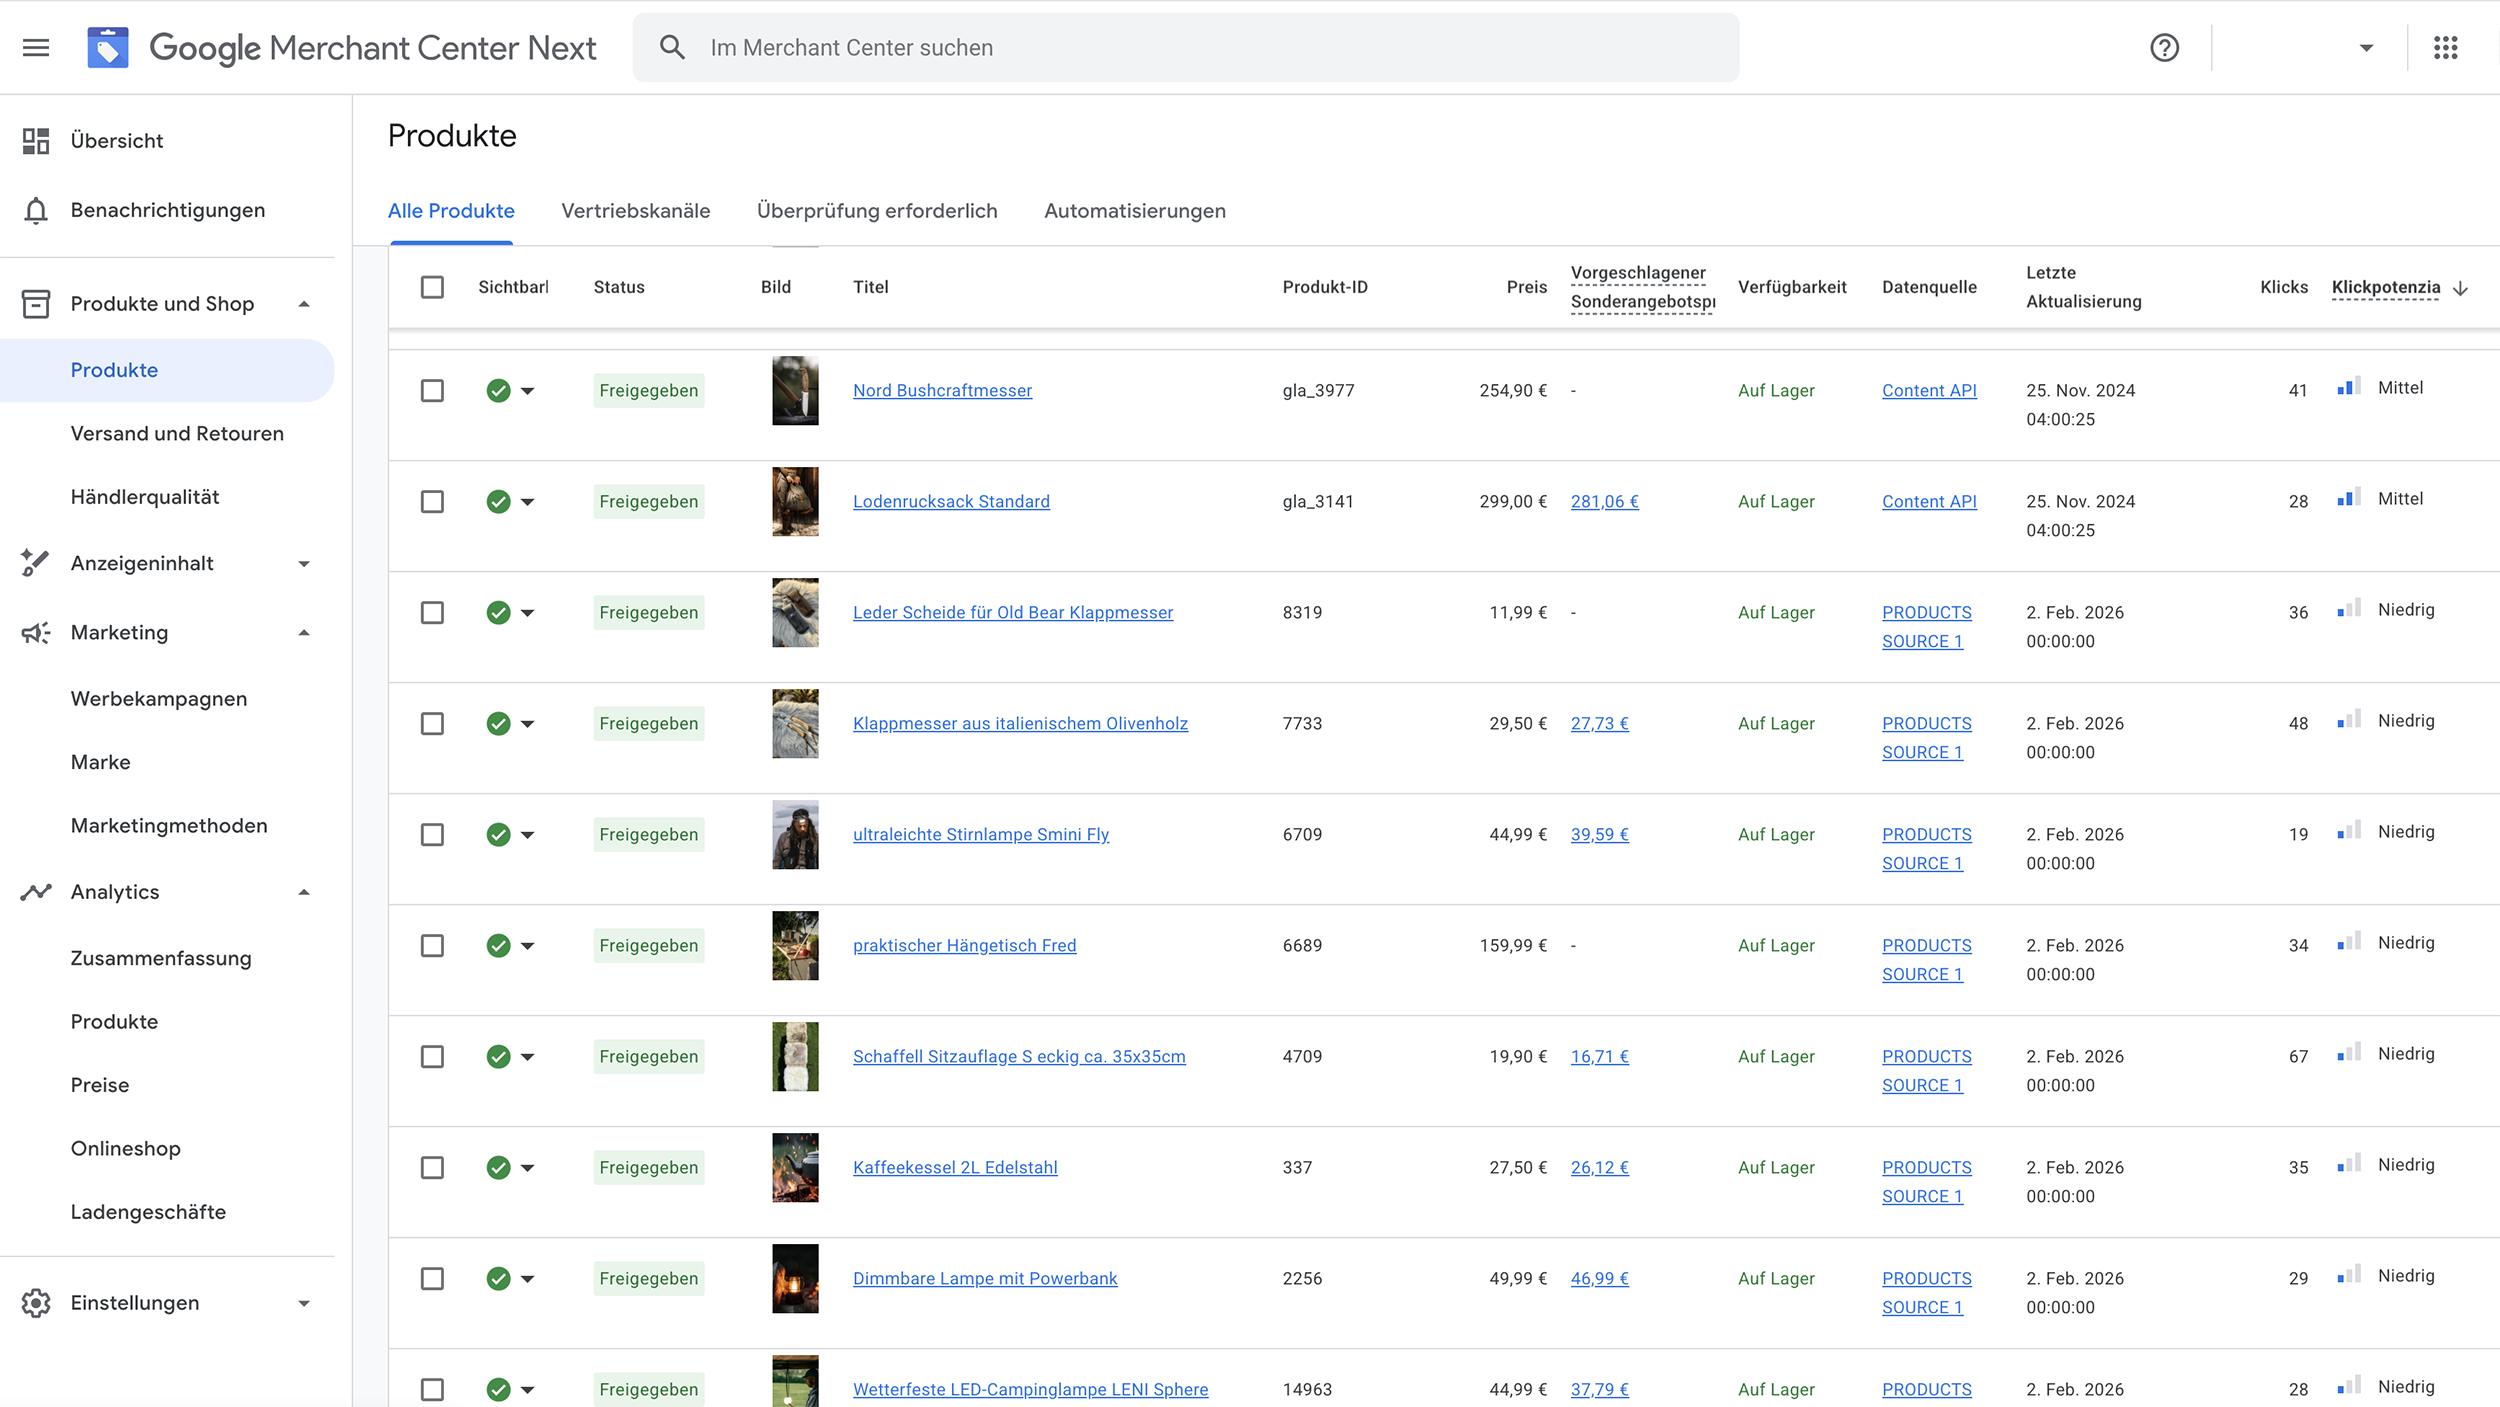2500x1407 pixels.
Task: Click the Übersicht dashboard icon
Action: tap(36, 141)
